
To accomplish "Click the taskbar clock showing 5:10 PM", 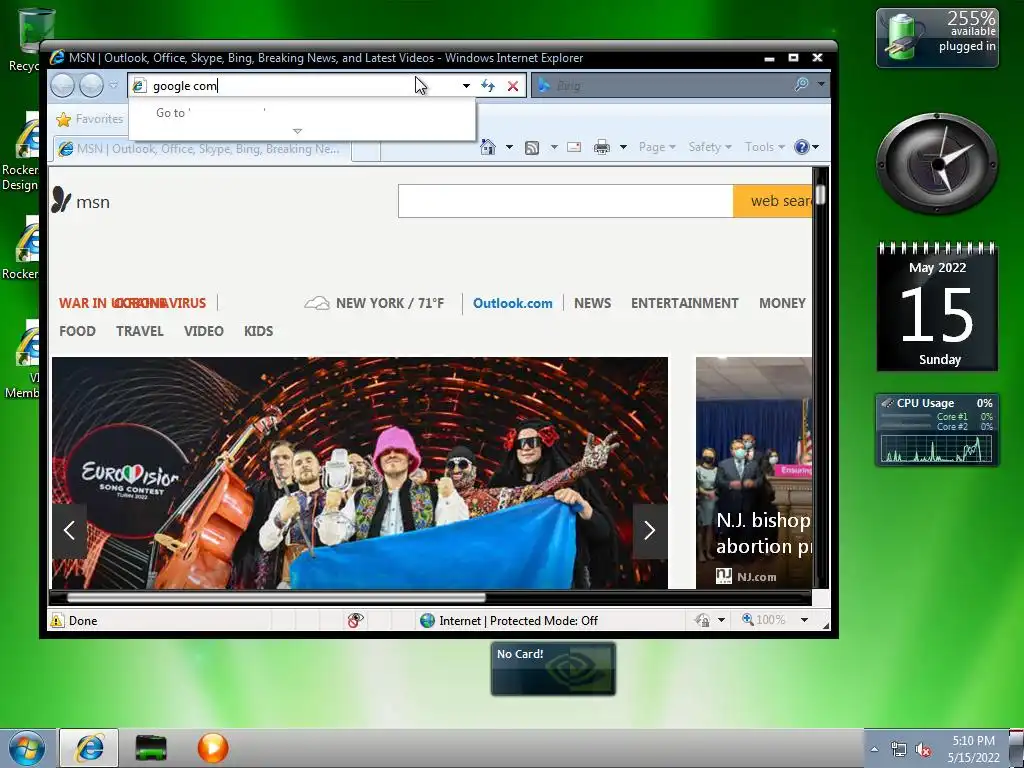I will 973,749.
